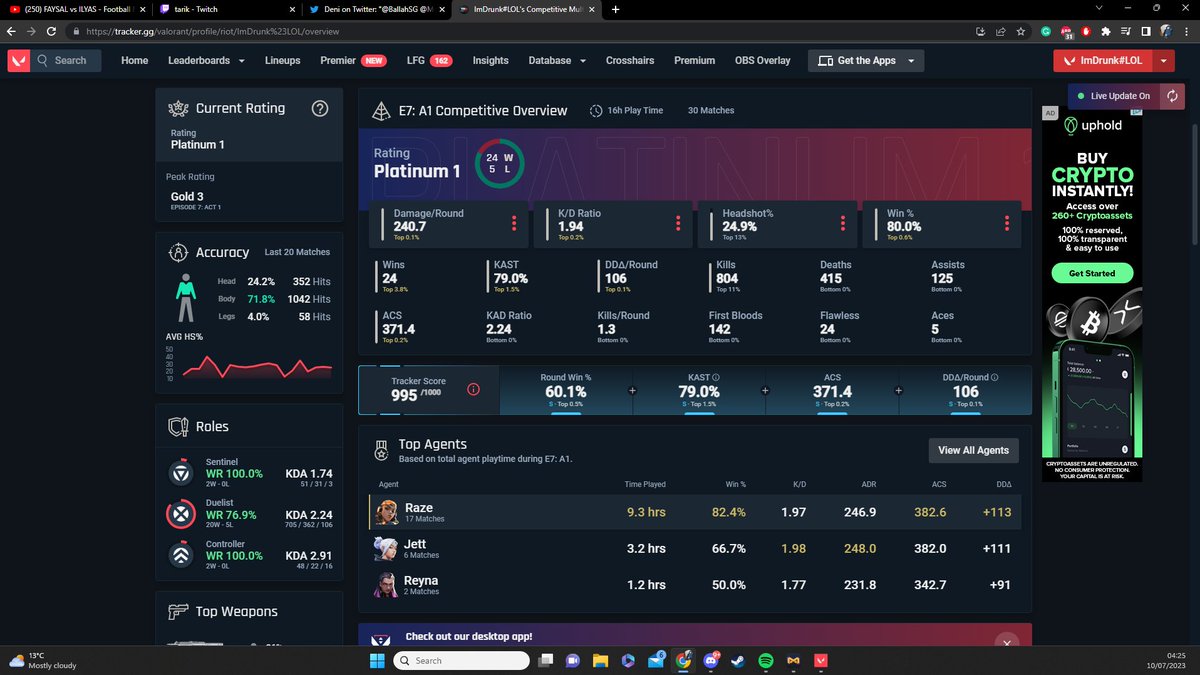The height and width of the screenshot is (675, 1200).
Task: Open the Chrome extensions puzzle icon
Action: [x=1105, y=31]
